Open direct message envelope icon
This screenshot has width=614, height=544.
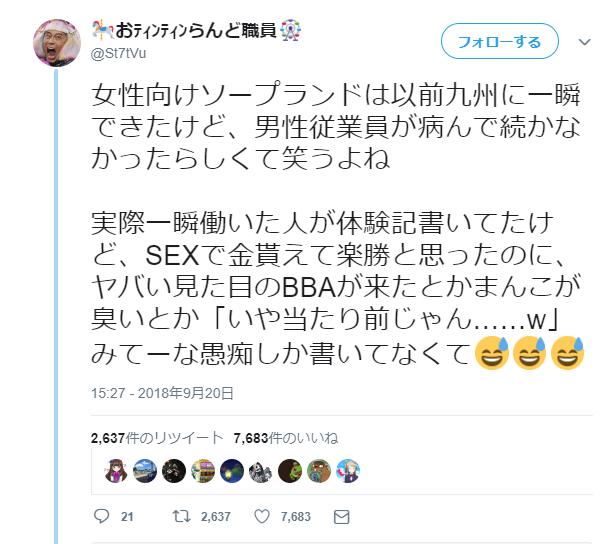pyautogui.click(x=341, y=517)
